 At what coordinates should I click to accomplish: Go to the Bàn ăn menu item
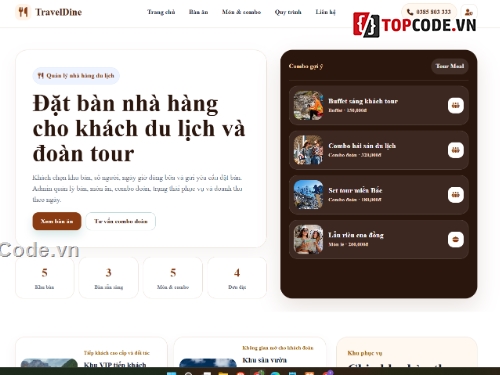point(198,12)
